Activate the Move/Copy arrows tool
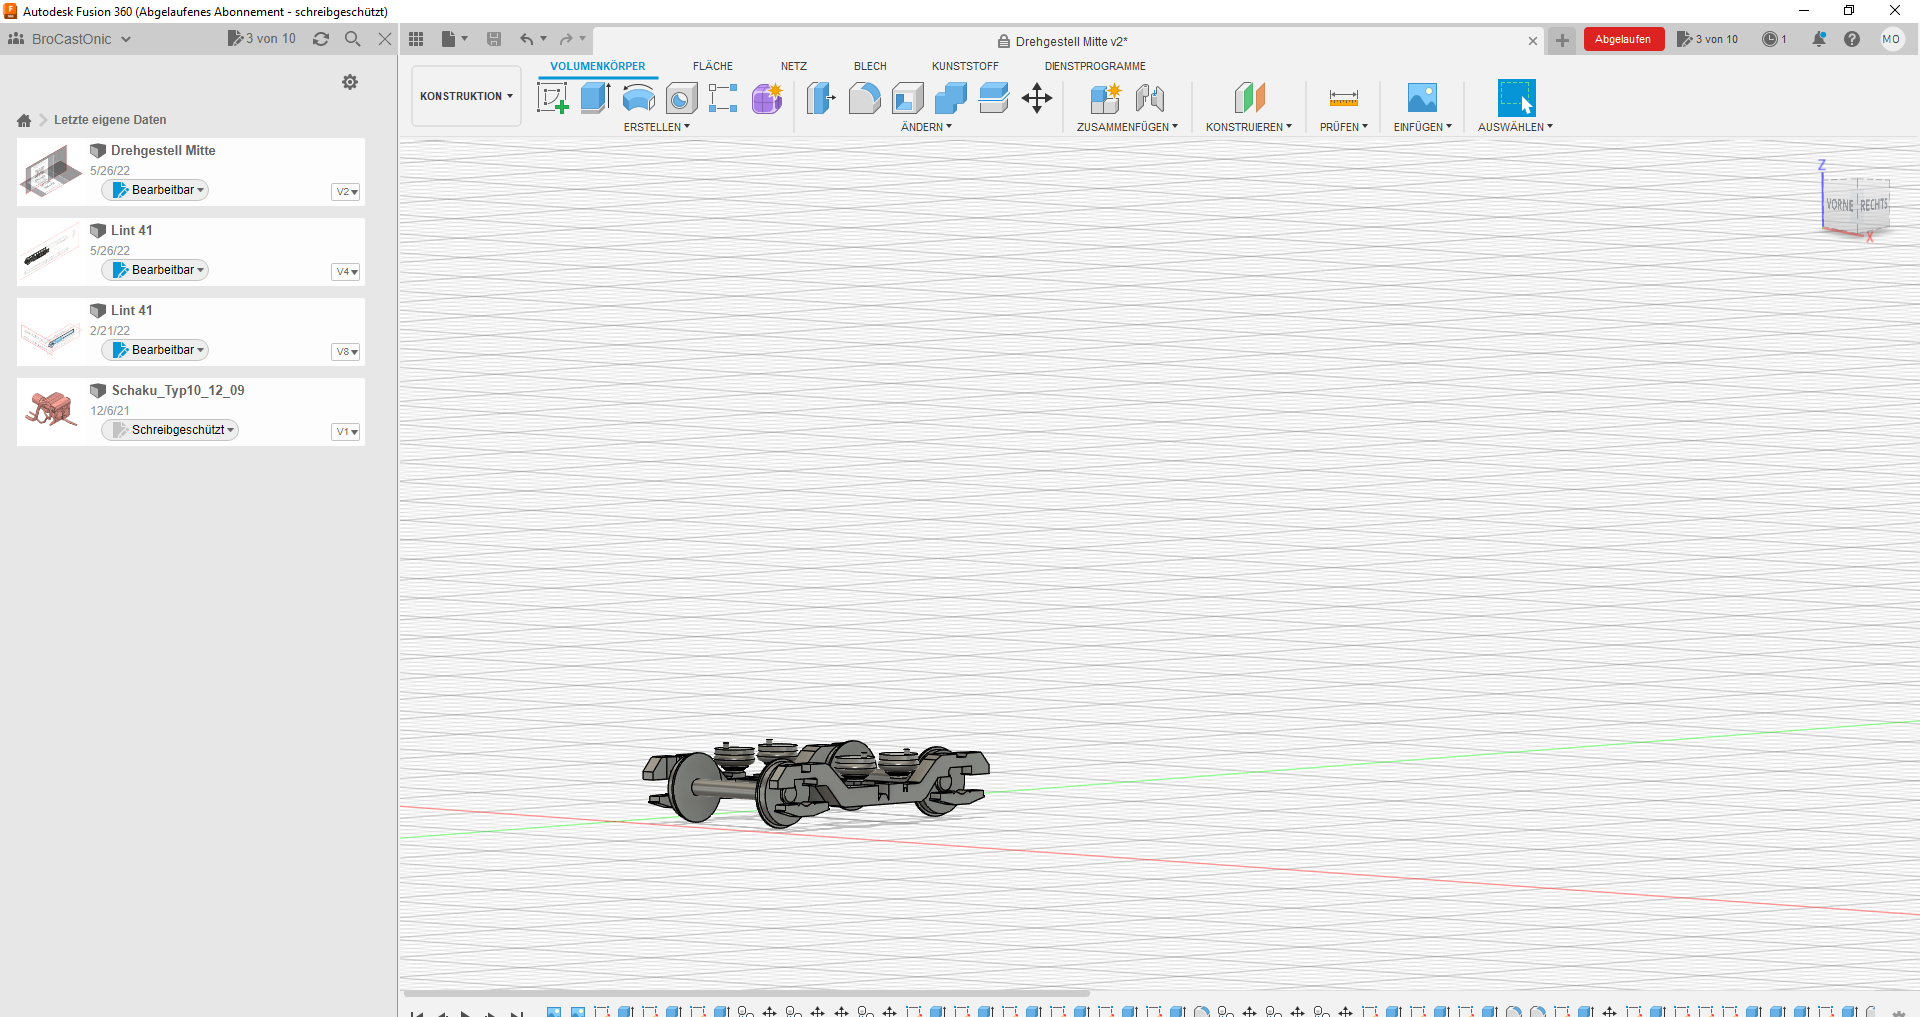This screenshot has height=1017, width=1920. click(x=1037, y=98)
